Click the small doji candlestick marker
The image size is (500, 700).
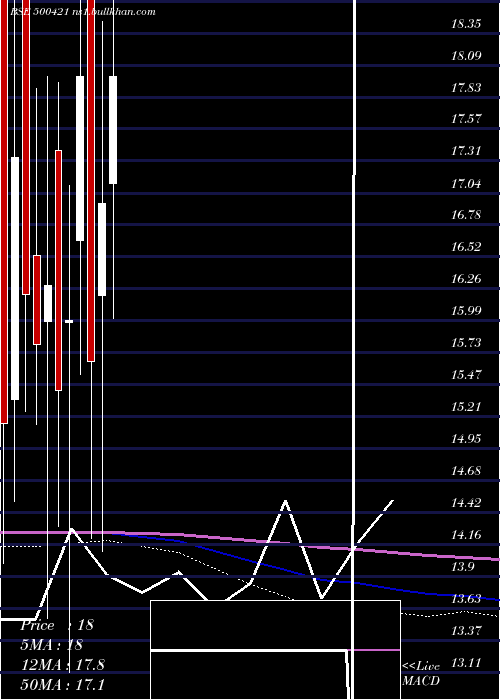(x=69, y=321)
